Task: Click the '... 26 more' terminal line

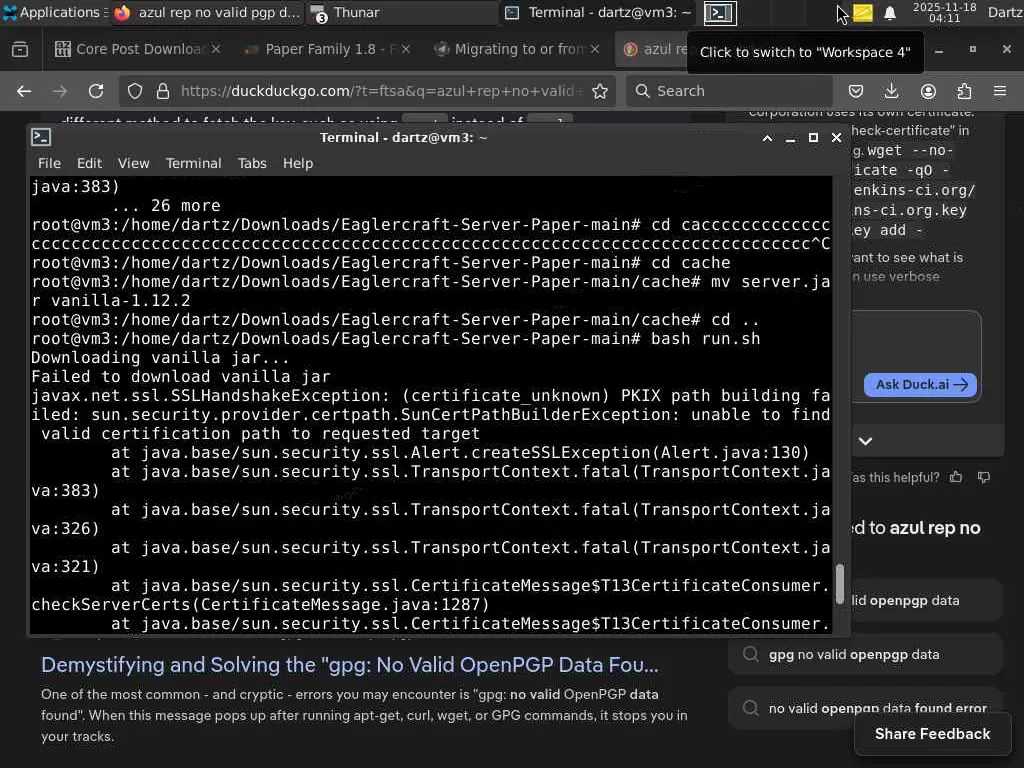Action: point(166,206)
